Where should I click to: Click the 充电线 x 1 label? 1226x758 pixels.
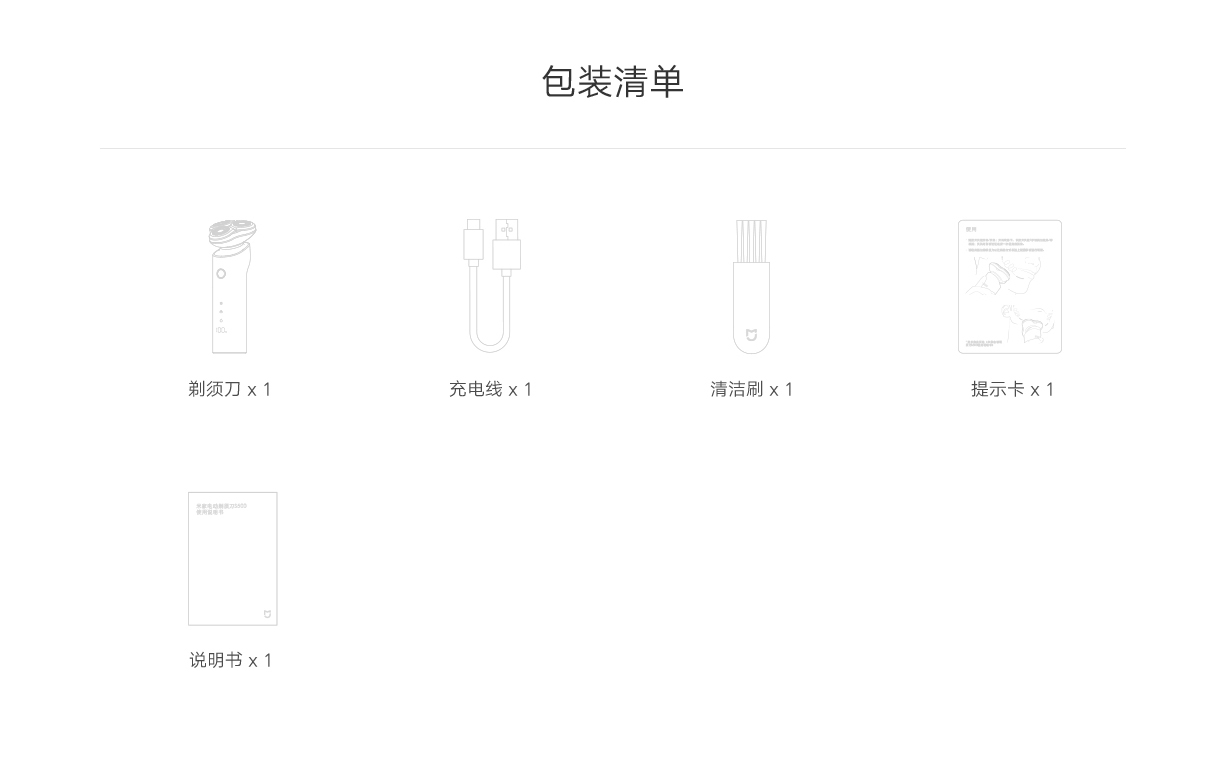pyautogui.click(x=491, y=389)
